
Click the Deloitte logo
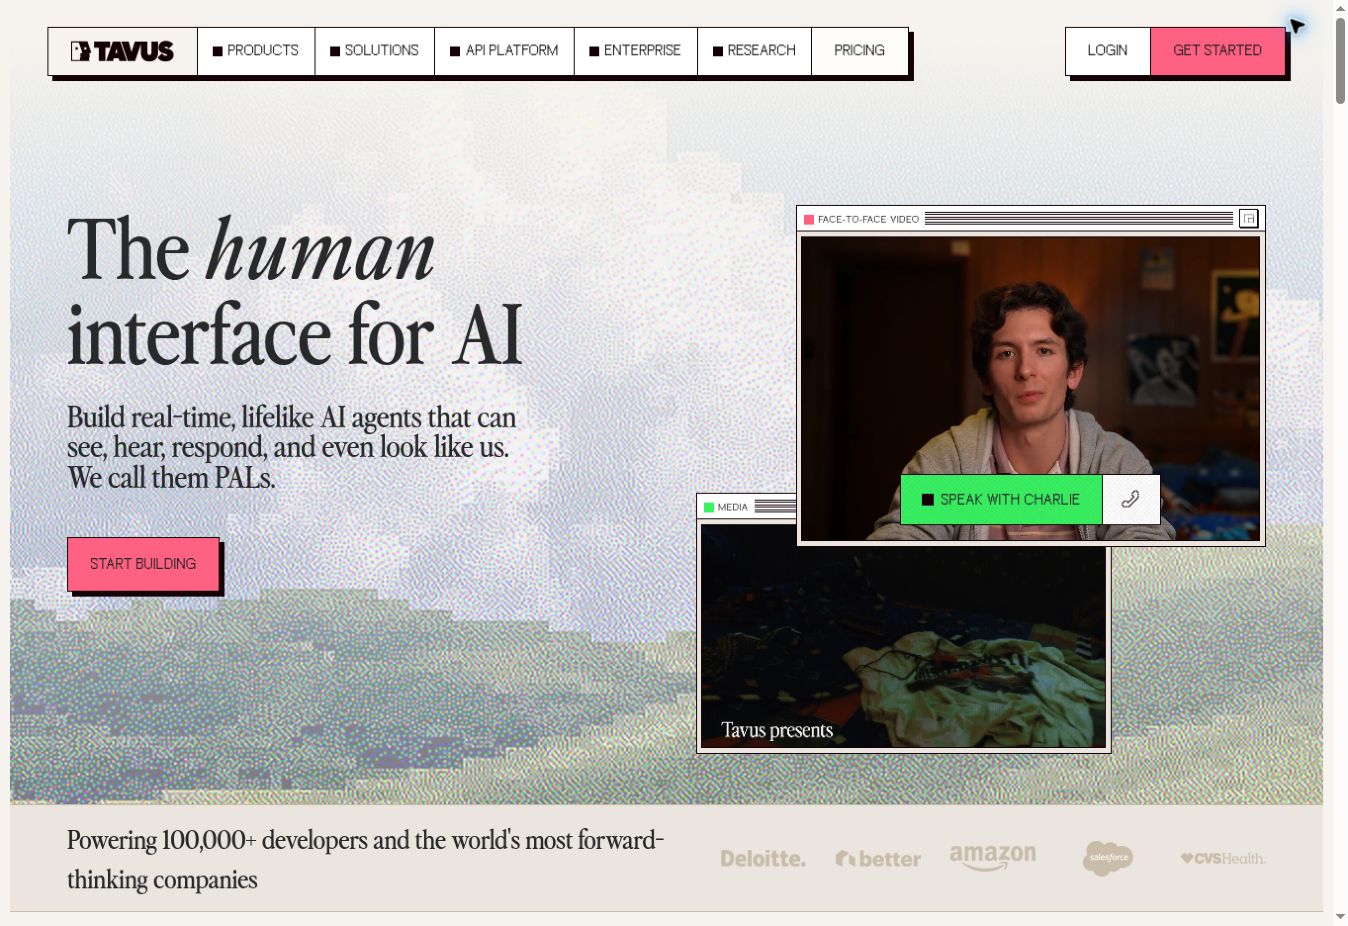763,858
